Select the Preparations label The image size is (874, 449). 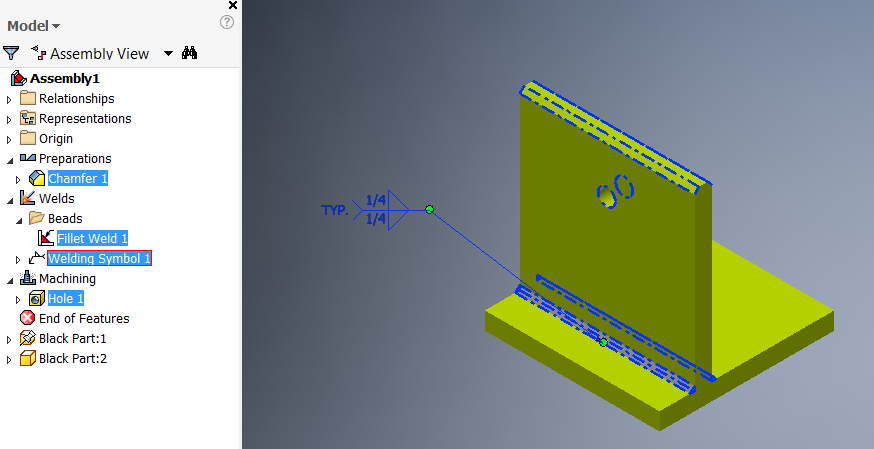point(75,159)
